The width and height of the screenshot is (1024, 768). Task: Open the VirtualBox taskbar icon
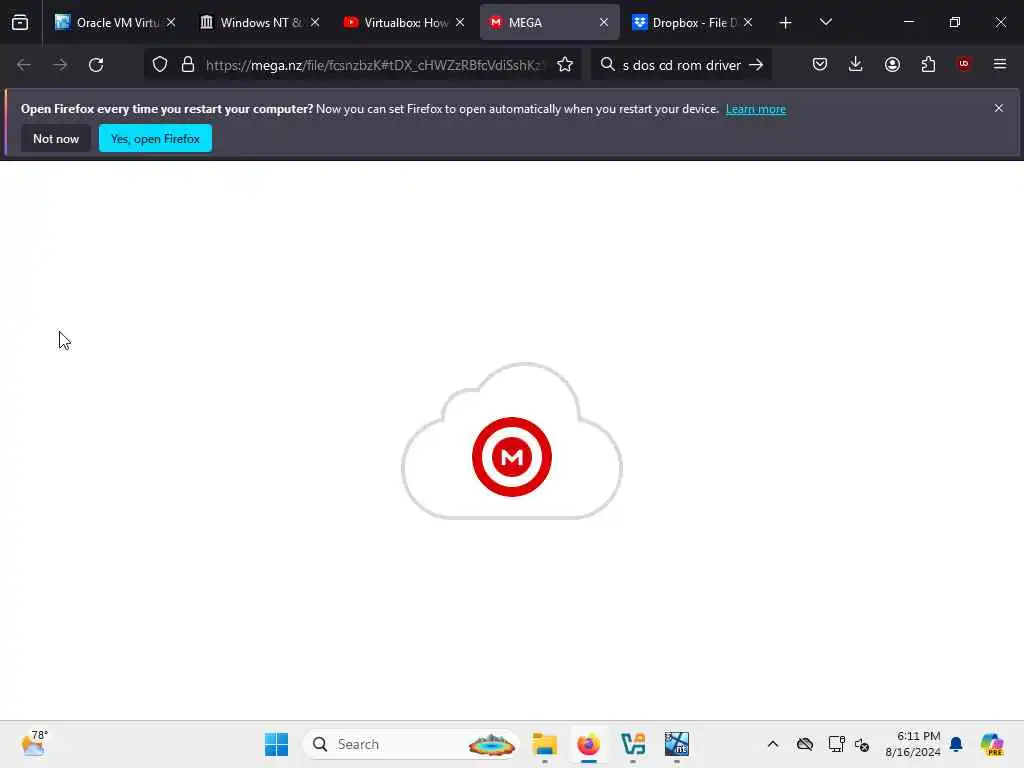(x=633, y=744)
